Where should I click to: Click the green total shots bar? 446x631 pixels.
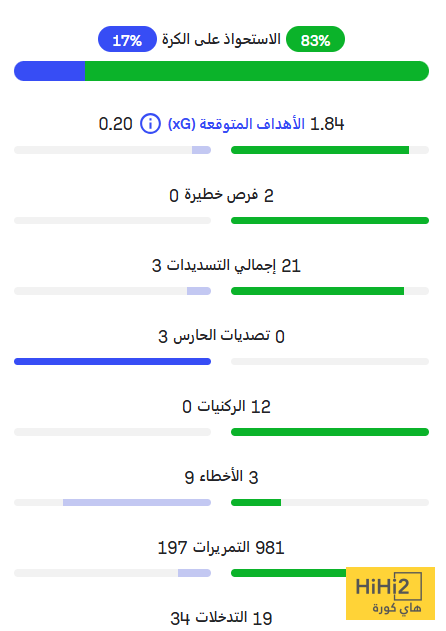pyautogui.click(x=318, y=291)
